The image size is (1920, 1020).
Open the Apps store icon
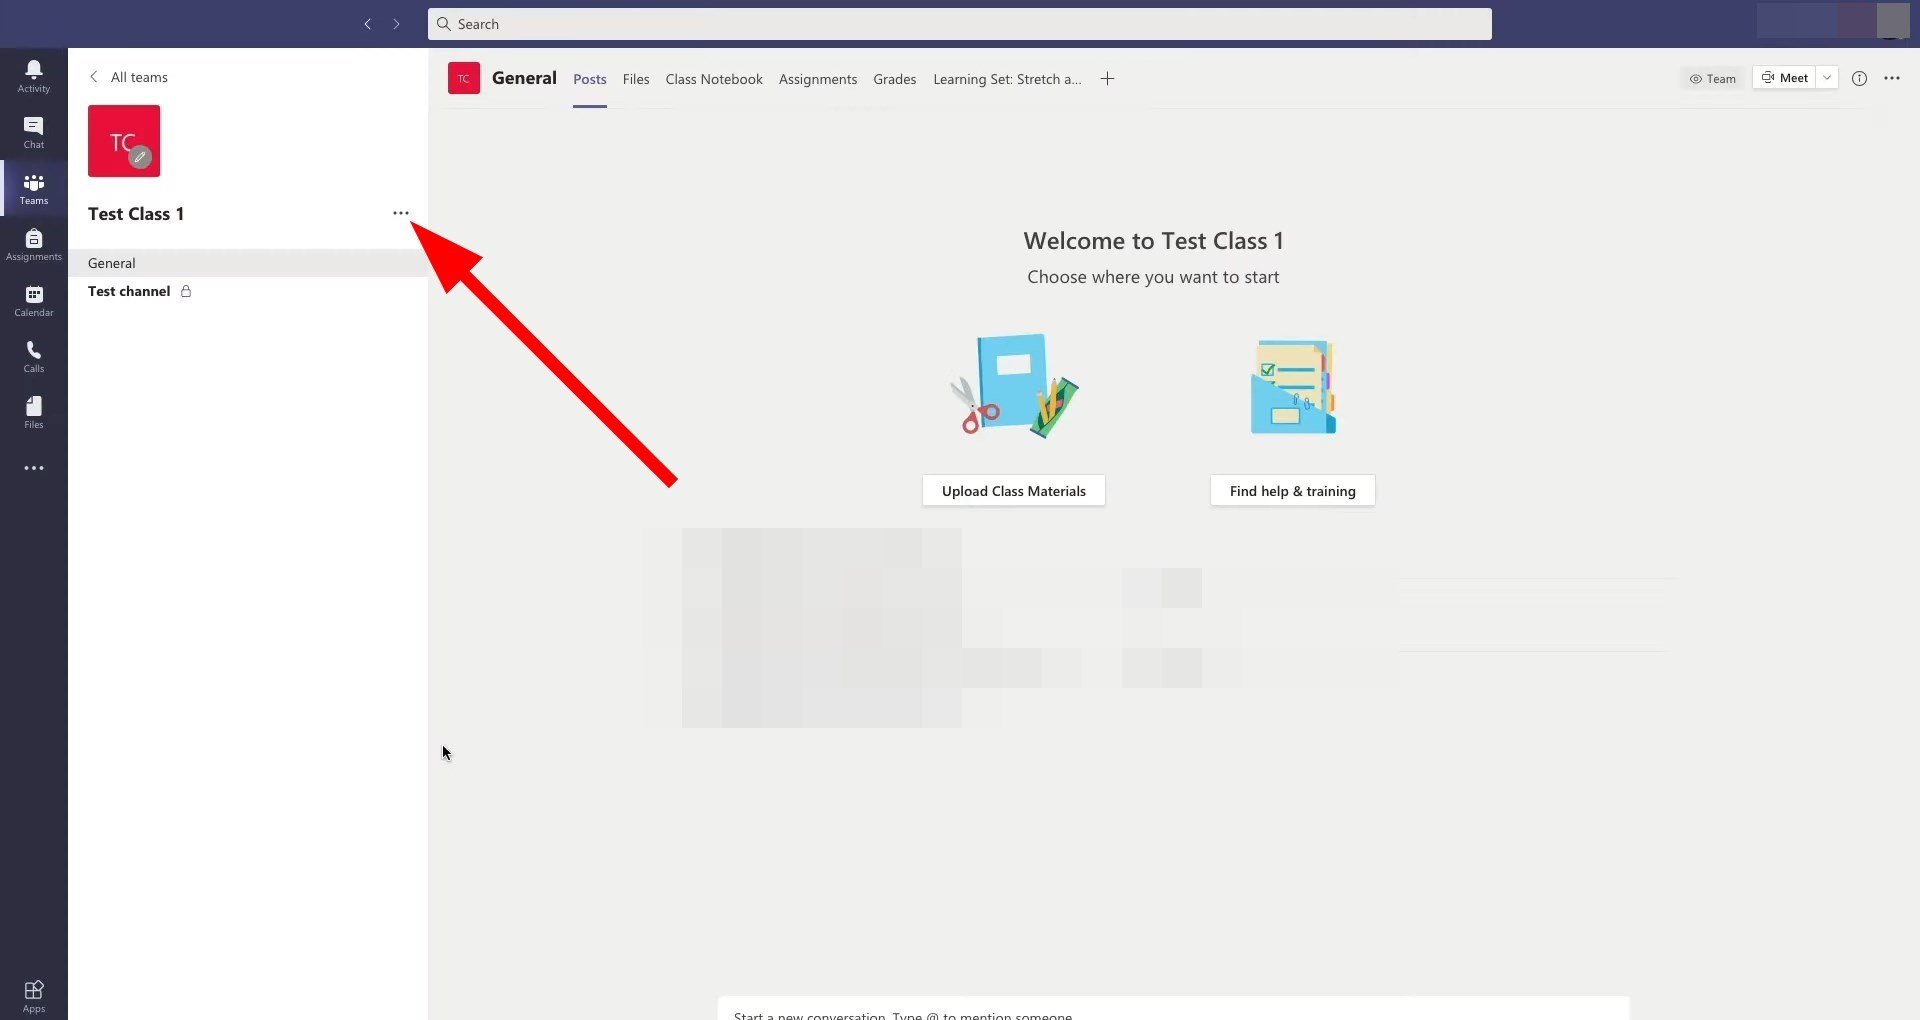34,996
